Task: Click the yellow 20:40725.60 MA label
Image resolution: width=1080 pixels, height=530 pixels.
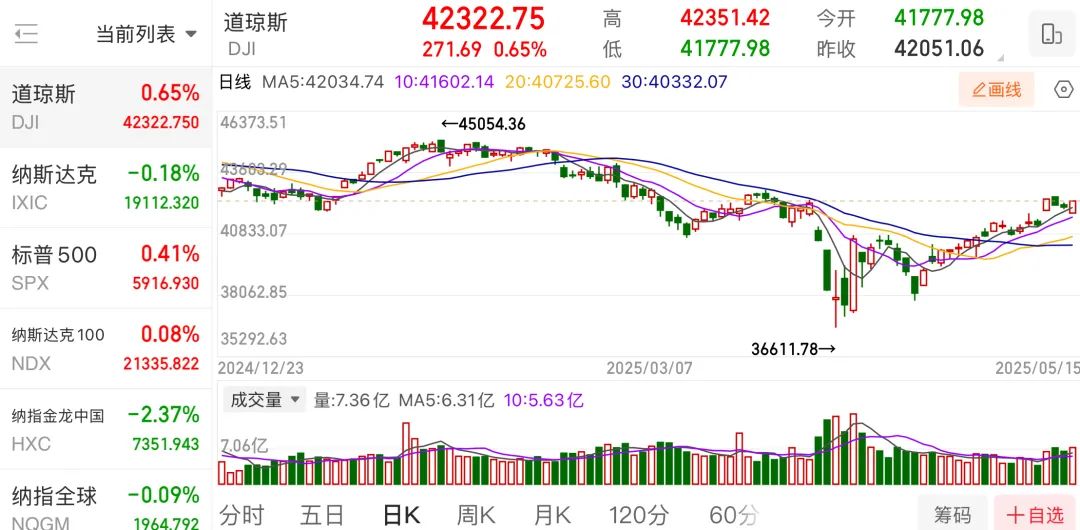Action: [557, 82]
